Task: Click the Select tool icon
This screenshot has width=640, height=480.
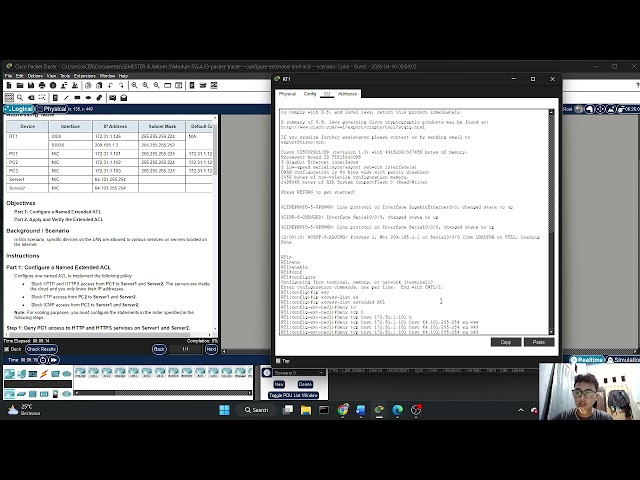Action: point(9,98)
